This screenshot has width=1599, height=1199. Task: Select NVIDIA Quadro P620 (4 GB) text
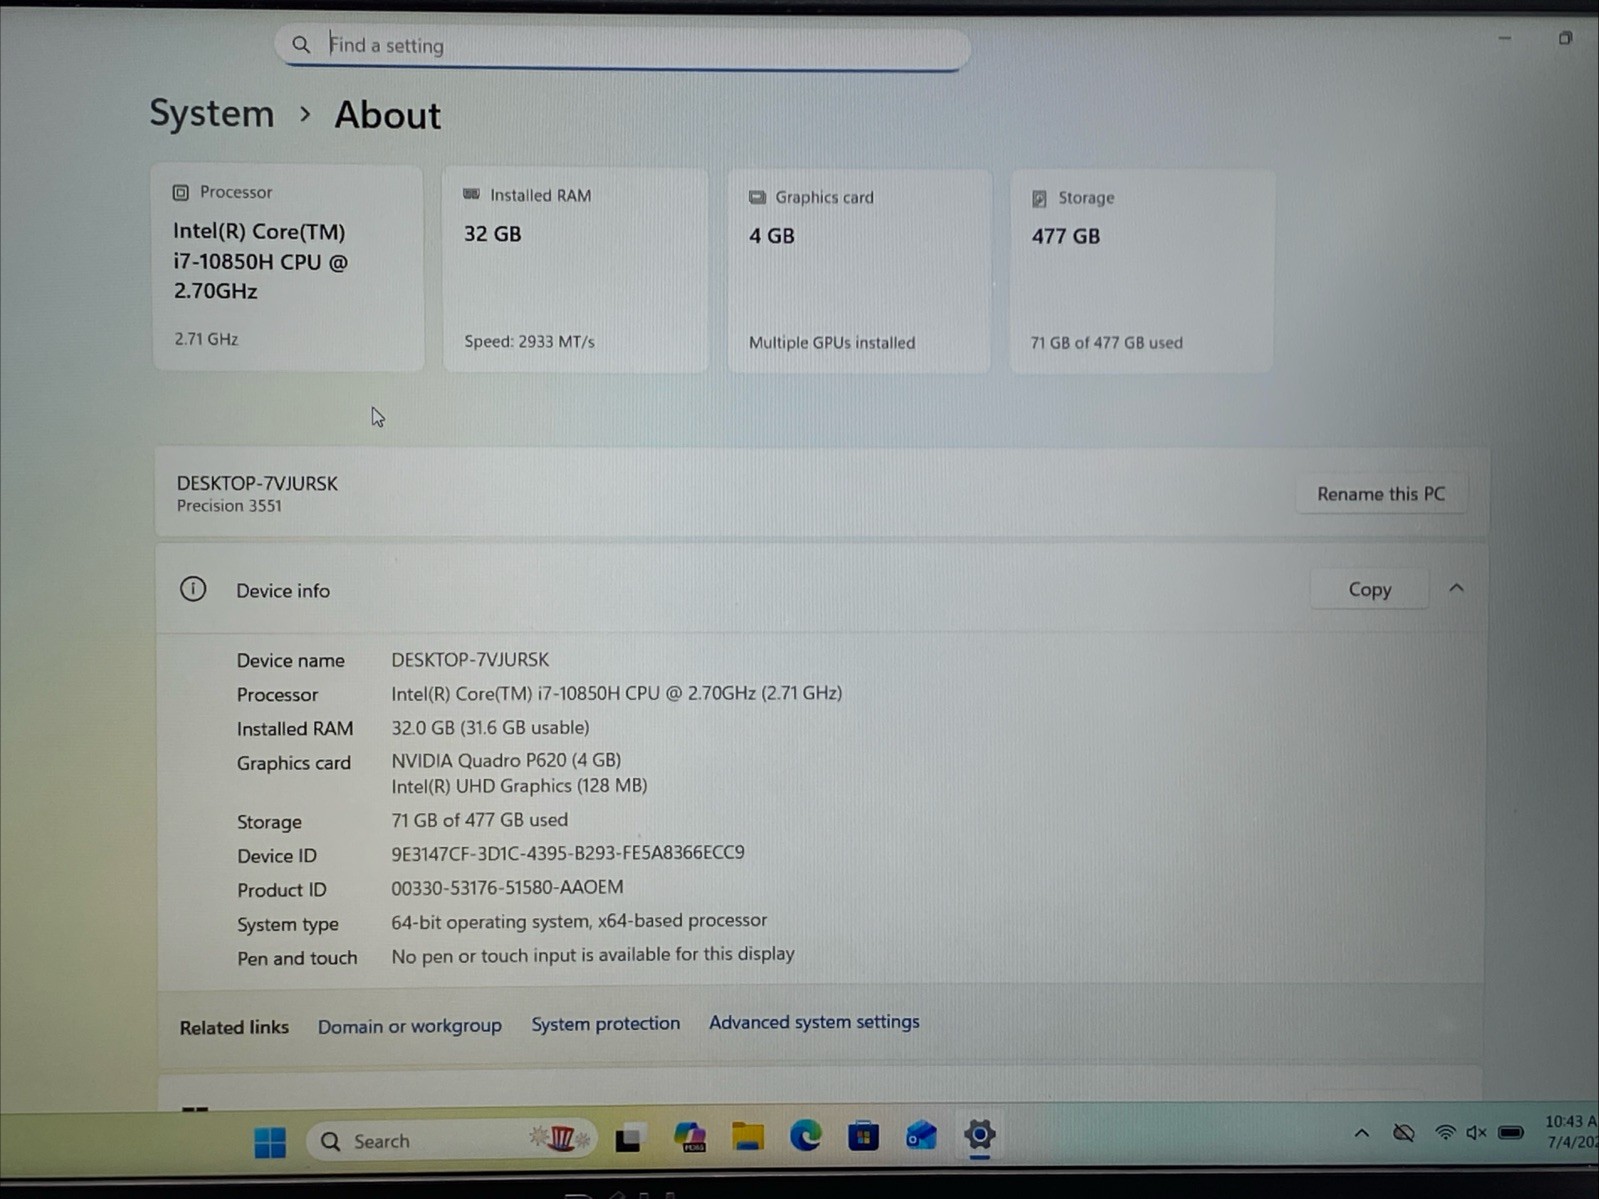[506, 760]
